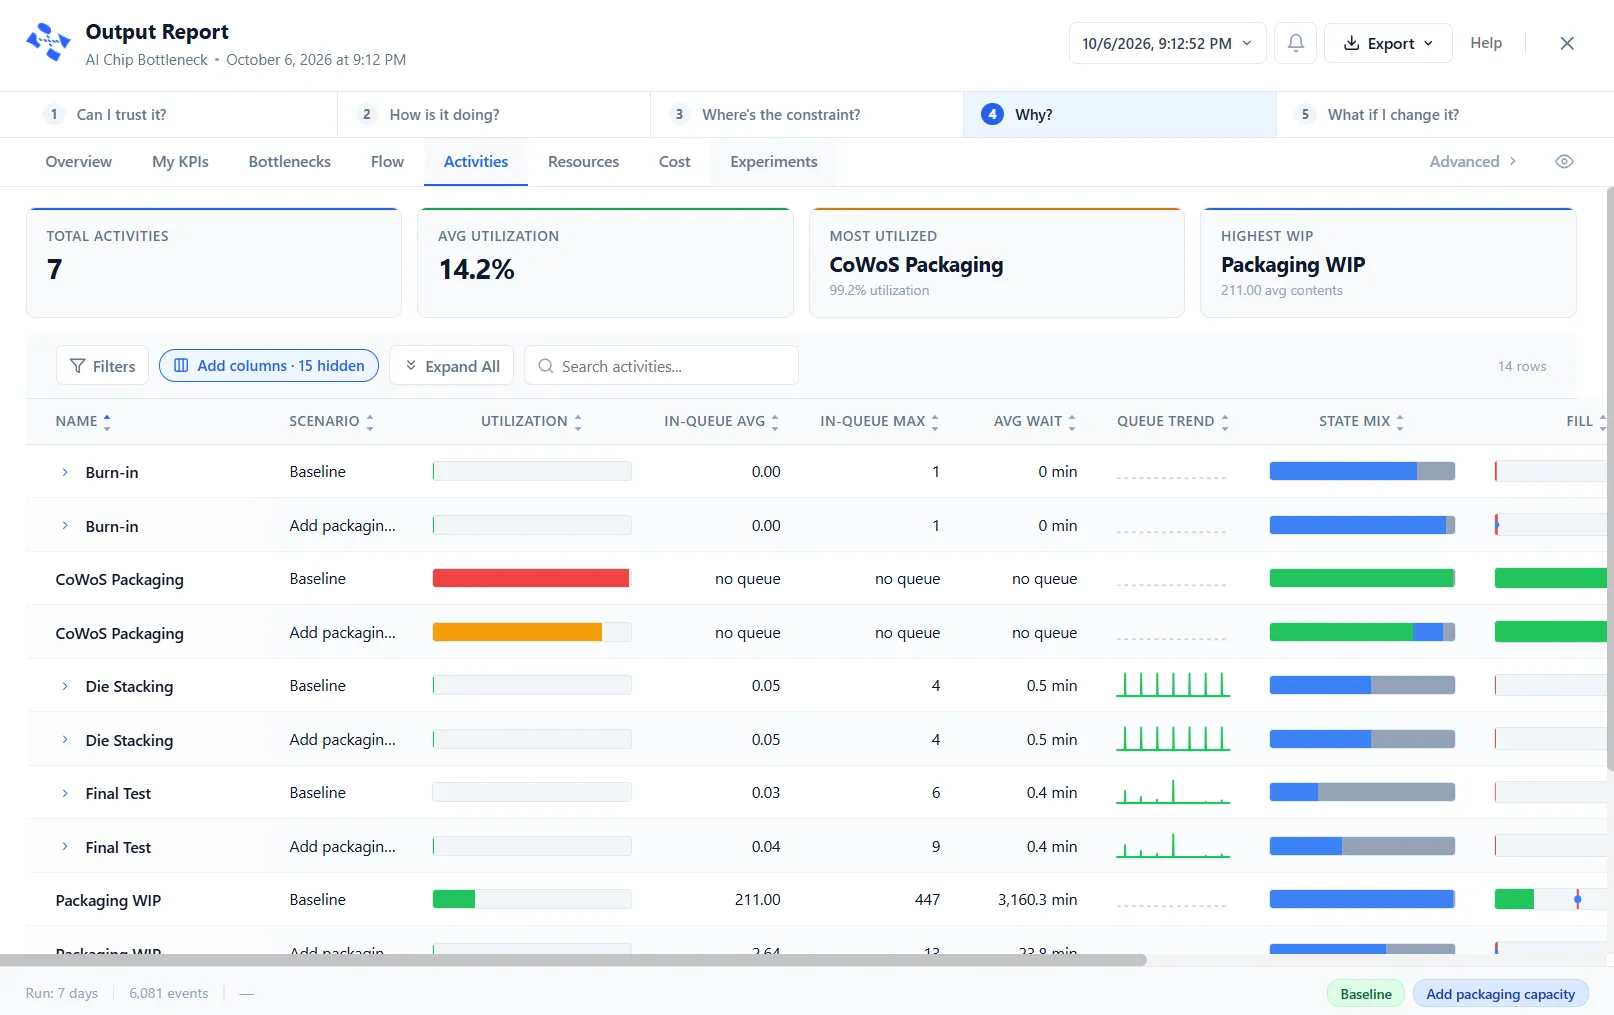1614x1015 pixels.
Task: Switch to the My KPIs tab
Action: (180, 161)
